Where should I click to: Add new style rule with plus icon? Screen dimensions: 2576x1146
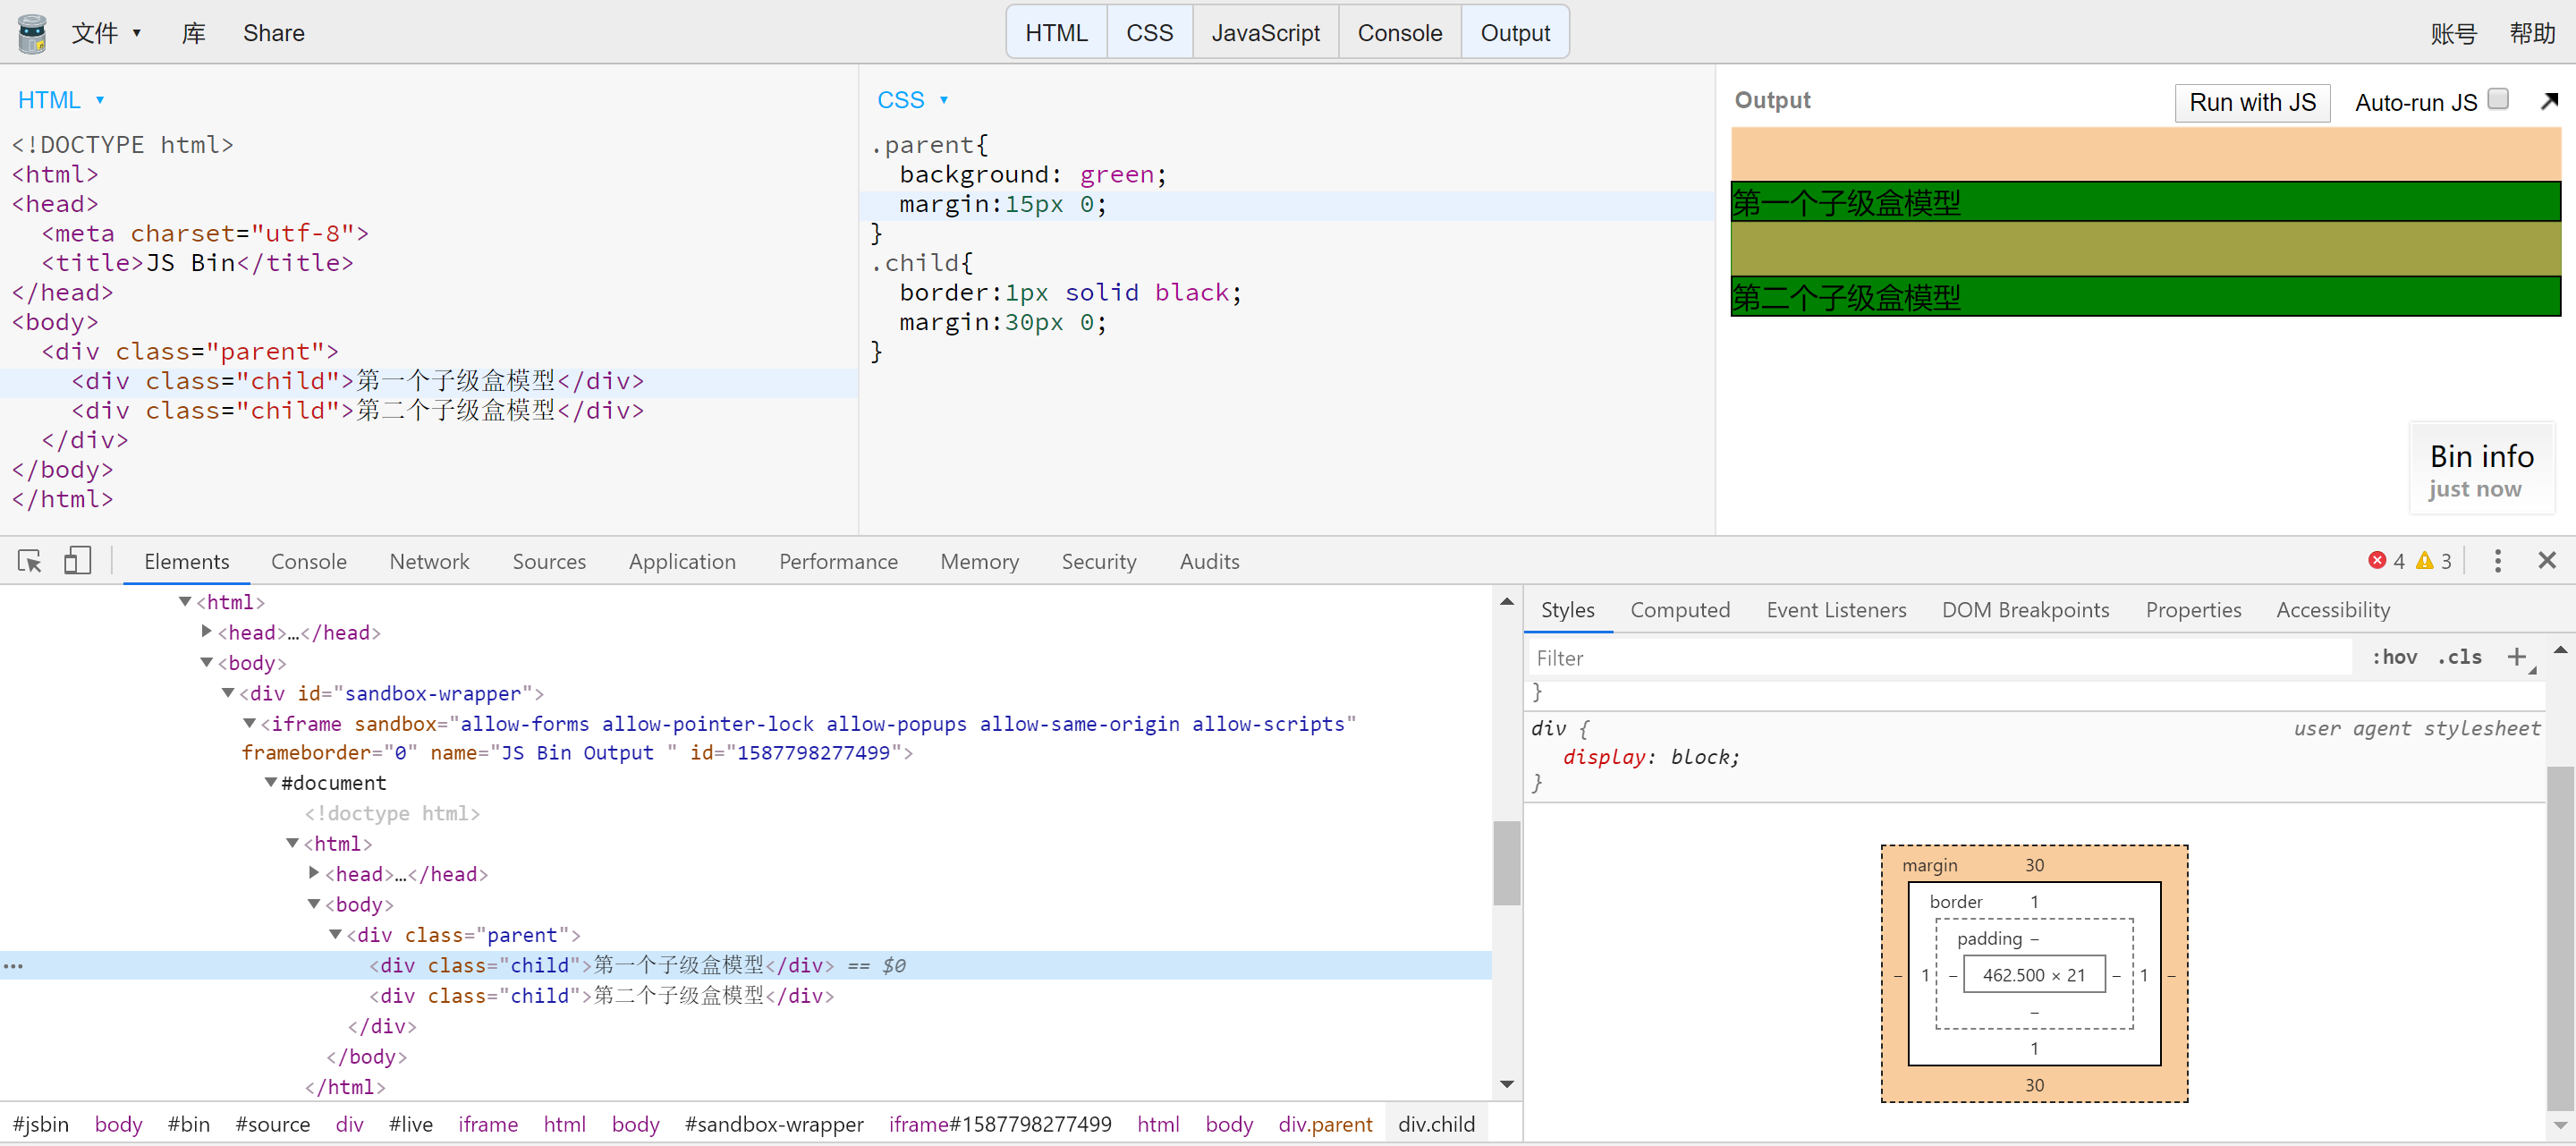(x=2517, y=657)
